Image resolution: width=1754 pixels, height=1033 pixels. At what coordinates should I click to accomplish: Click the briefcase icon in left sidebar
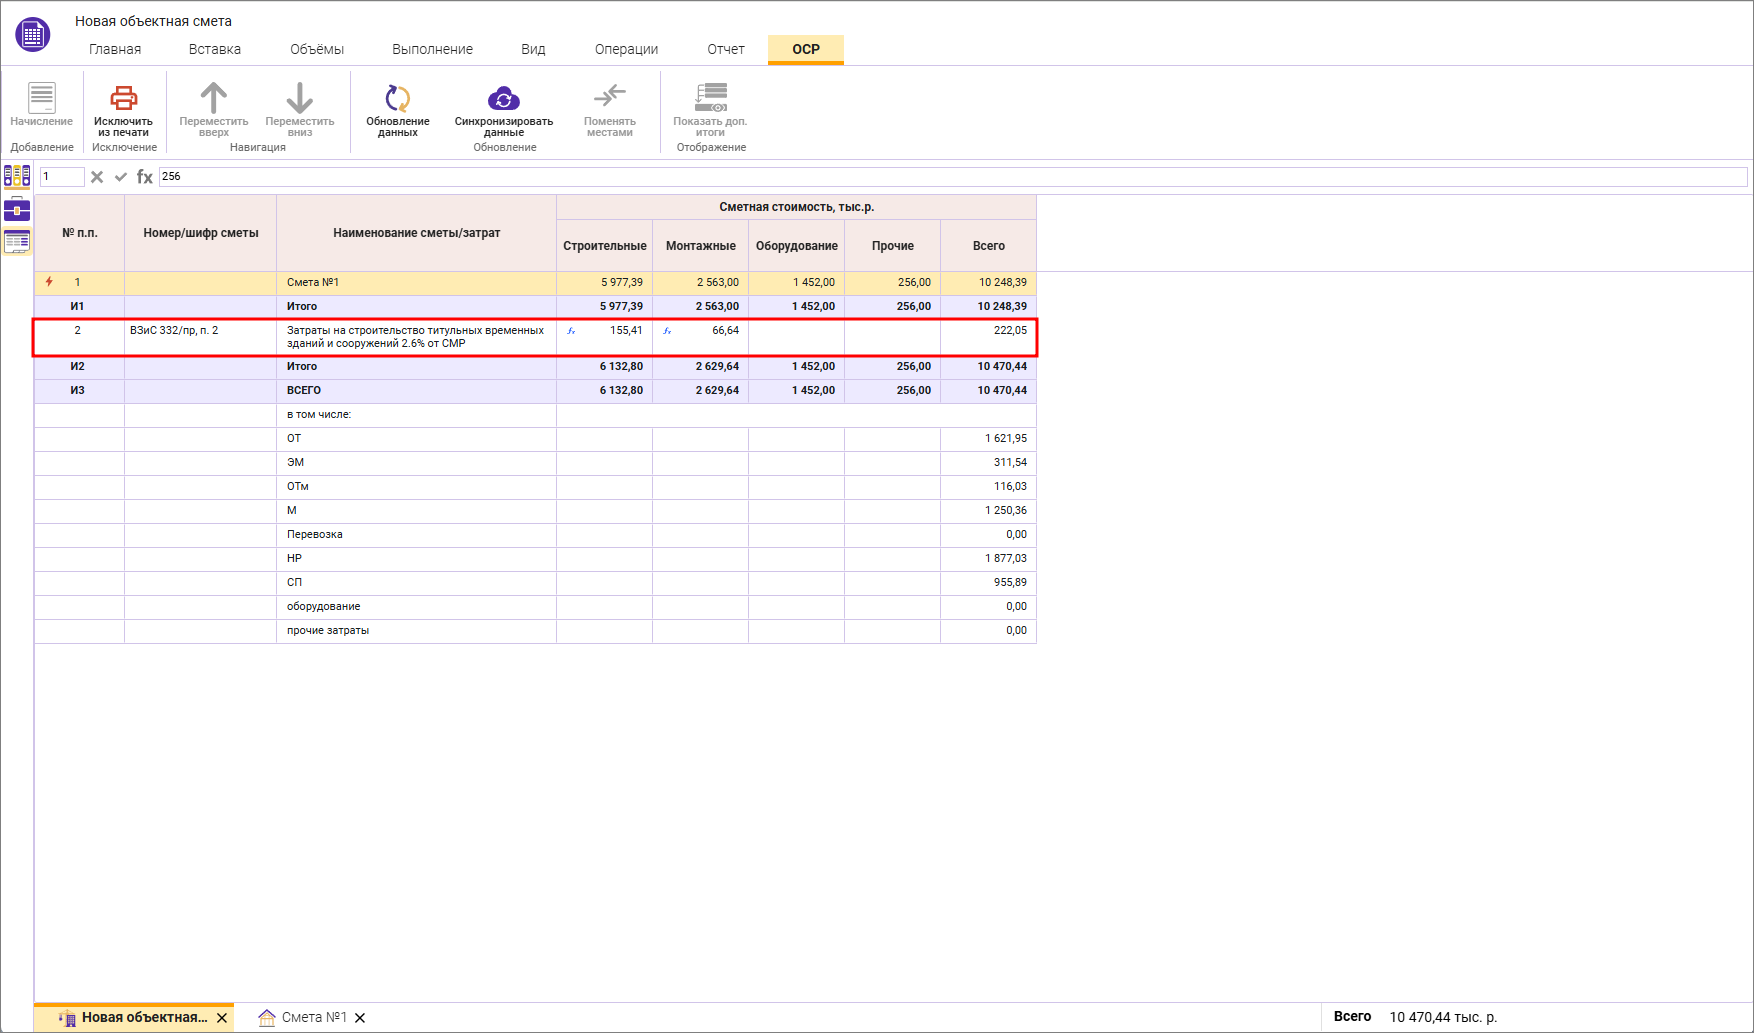click(17, 210)
